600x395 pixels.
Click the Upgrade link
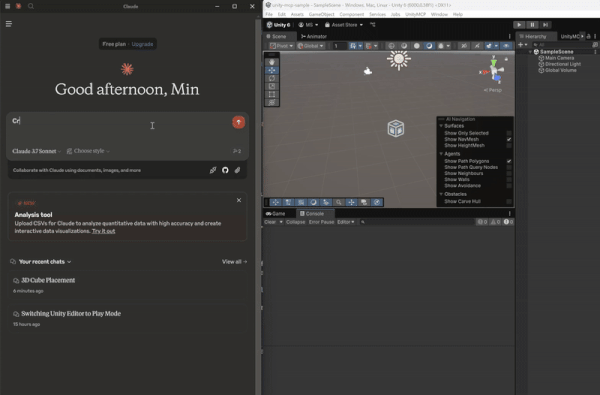click(142, 44)
